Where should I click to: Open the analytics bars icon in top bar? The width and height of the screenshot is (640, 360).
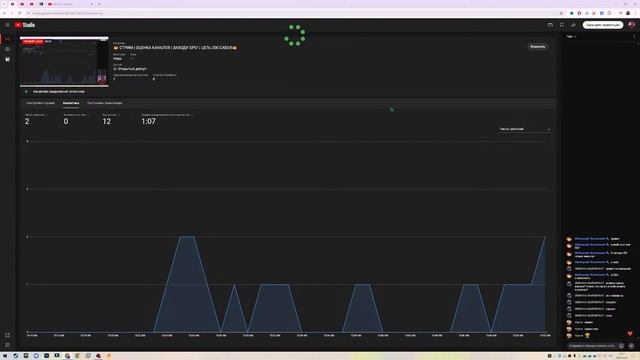click(x=573, y=25)
